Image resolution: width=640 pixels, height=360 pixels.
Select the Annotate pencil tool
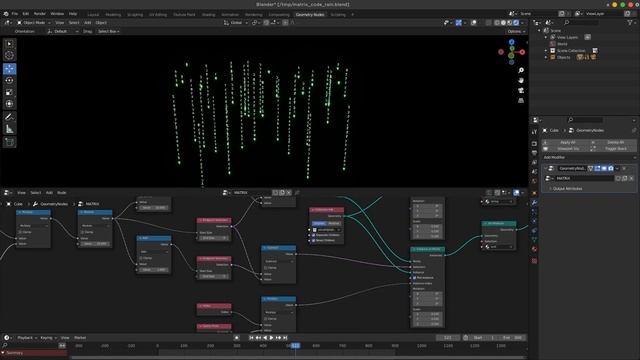coord(9,117)
